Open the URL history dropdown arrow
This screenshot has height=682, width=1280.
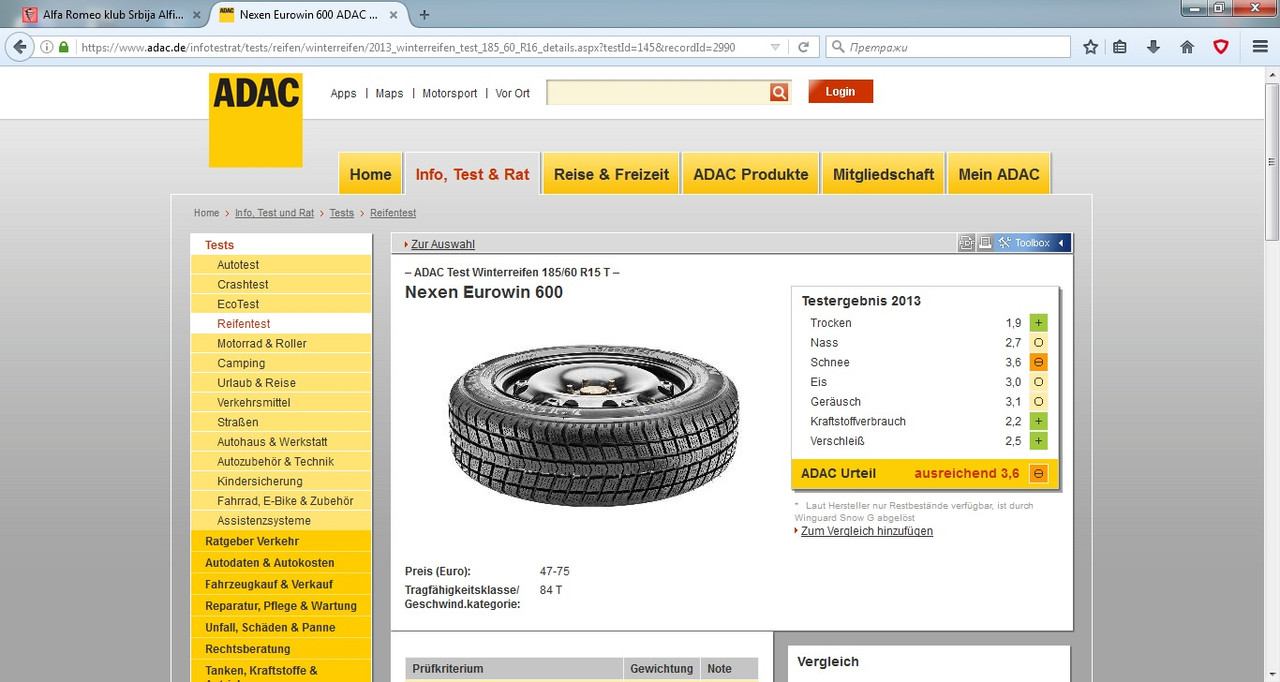(775, 47)
